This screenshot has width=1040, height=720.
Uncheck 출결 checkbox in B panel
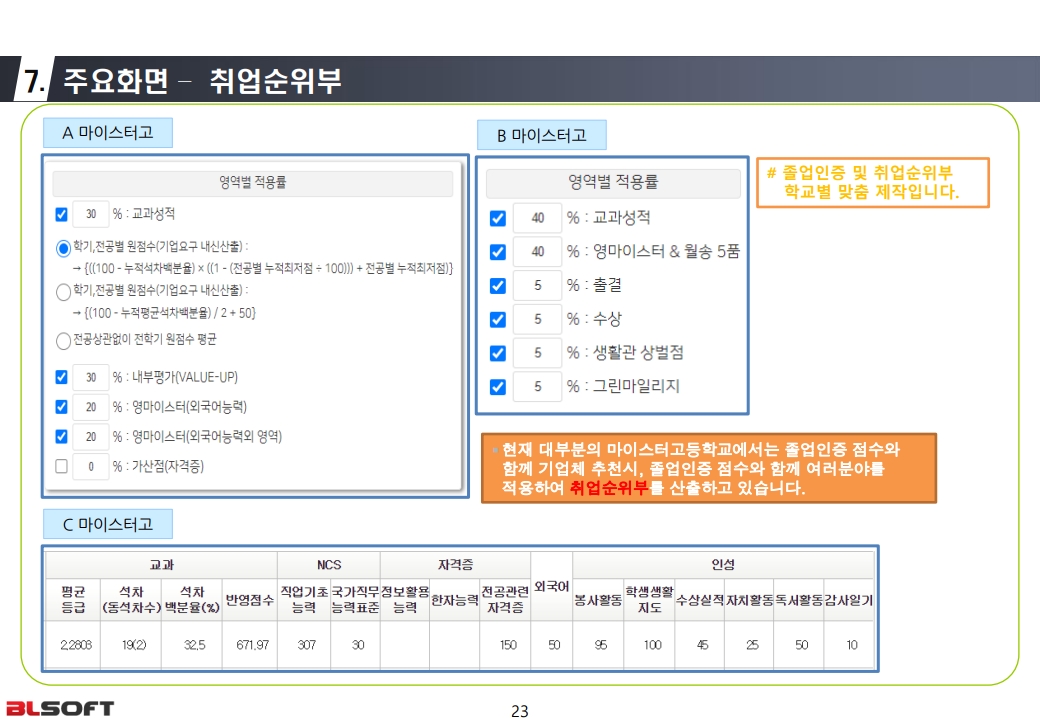[497, 286]
